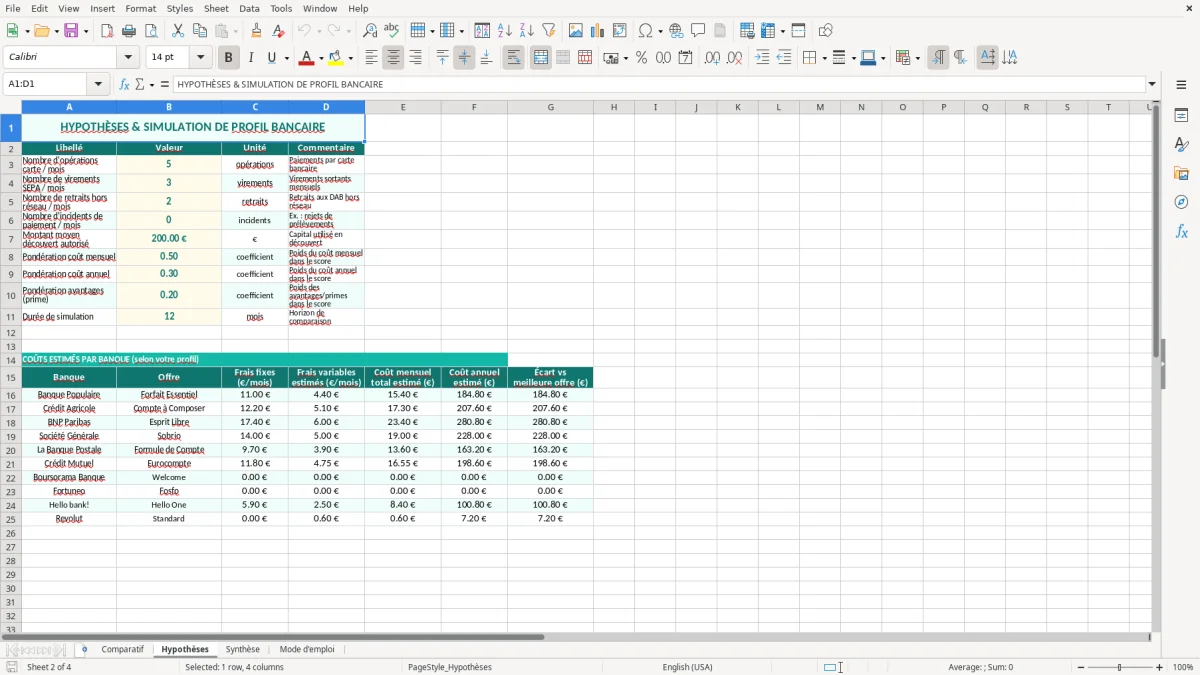1200x675 pixels.
Task: Click the column G header
Action: coord(550,107)
